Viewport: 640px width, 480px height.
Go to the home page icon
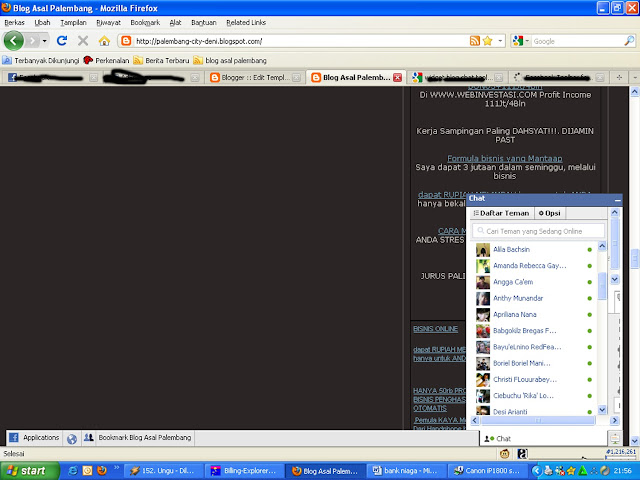click(104, 40)
